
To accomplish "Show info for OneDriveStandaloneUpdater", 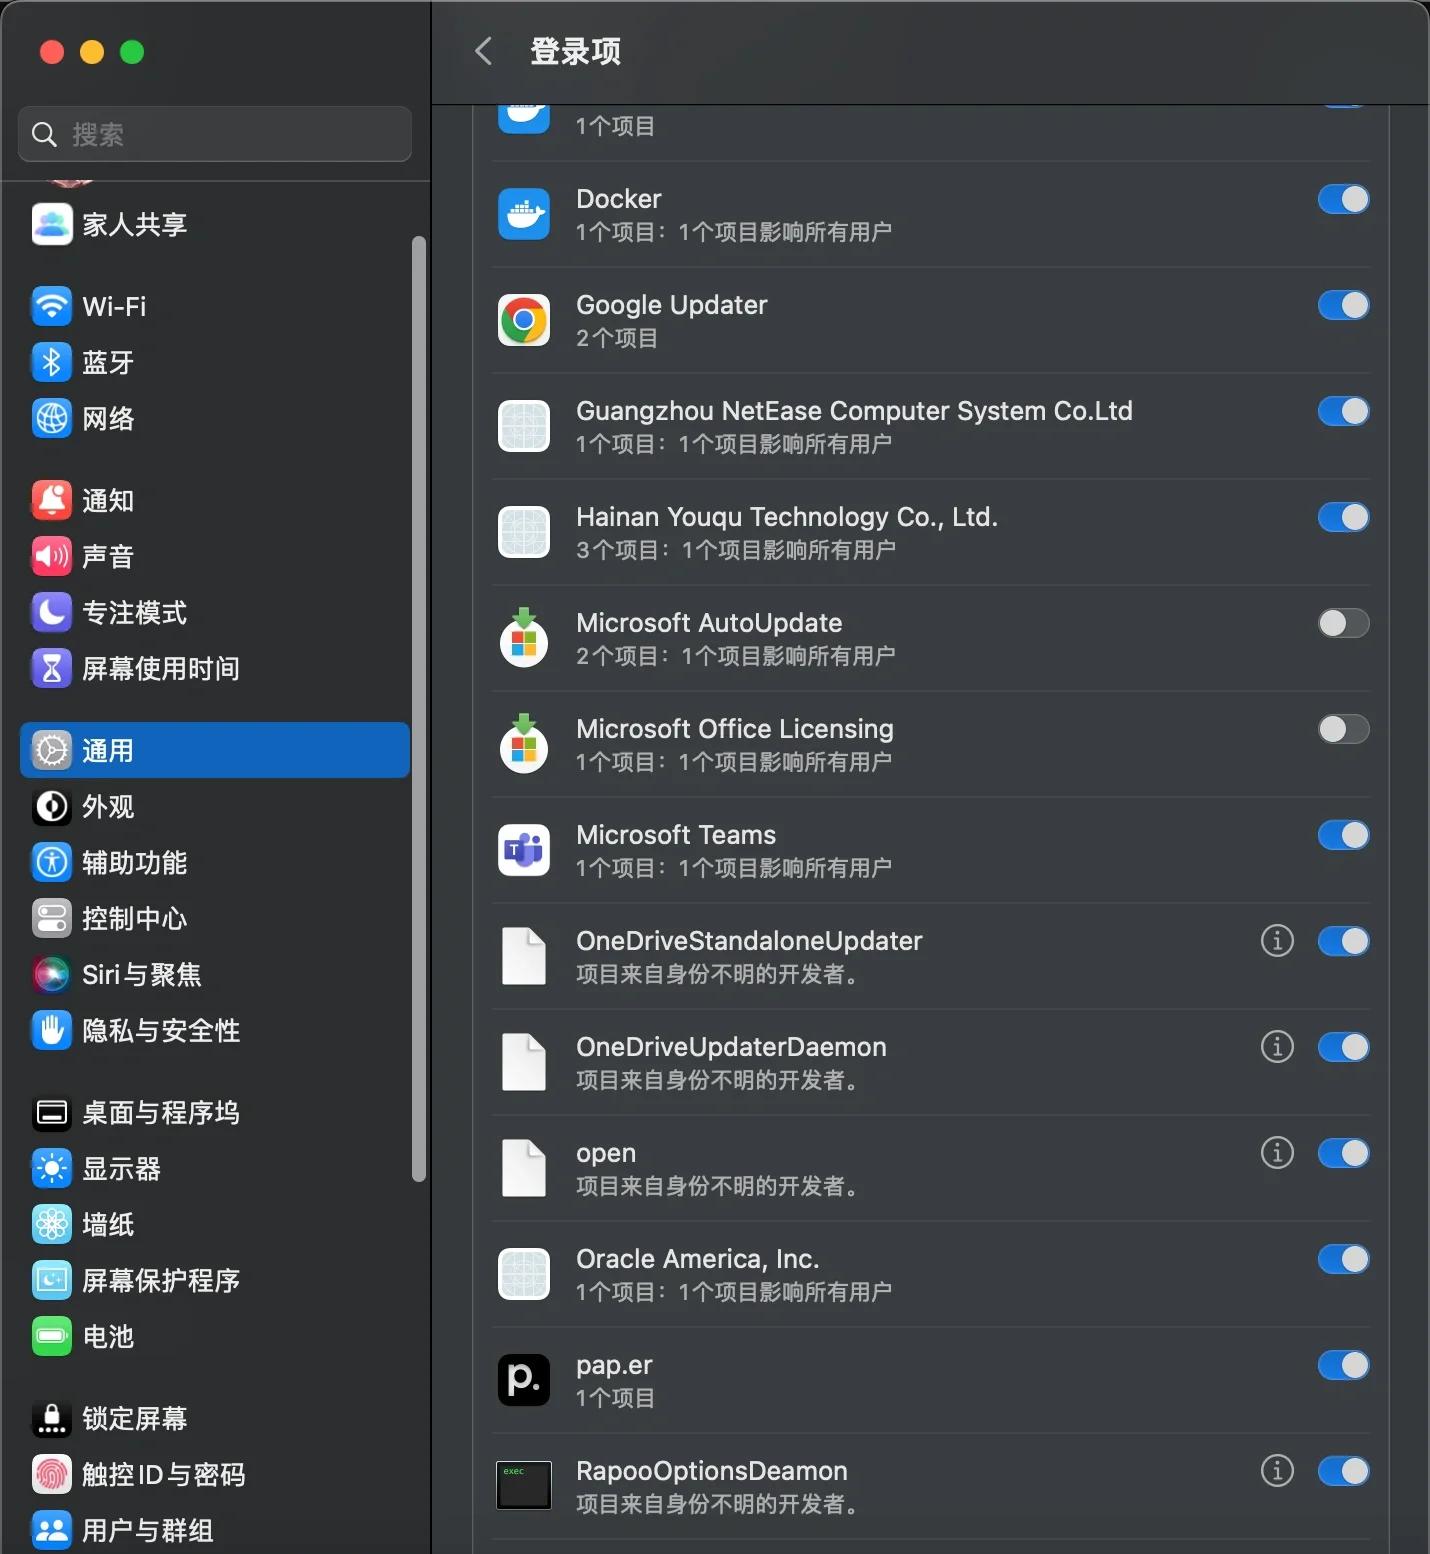I will [x=1277, y=941].
